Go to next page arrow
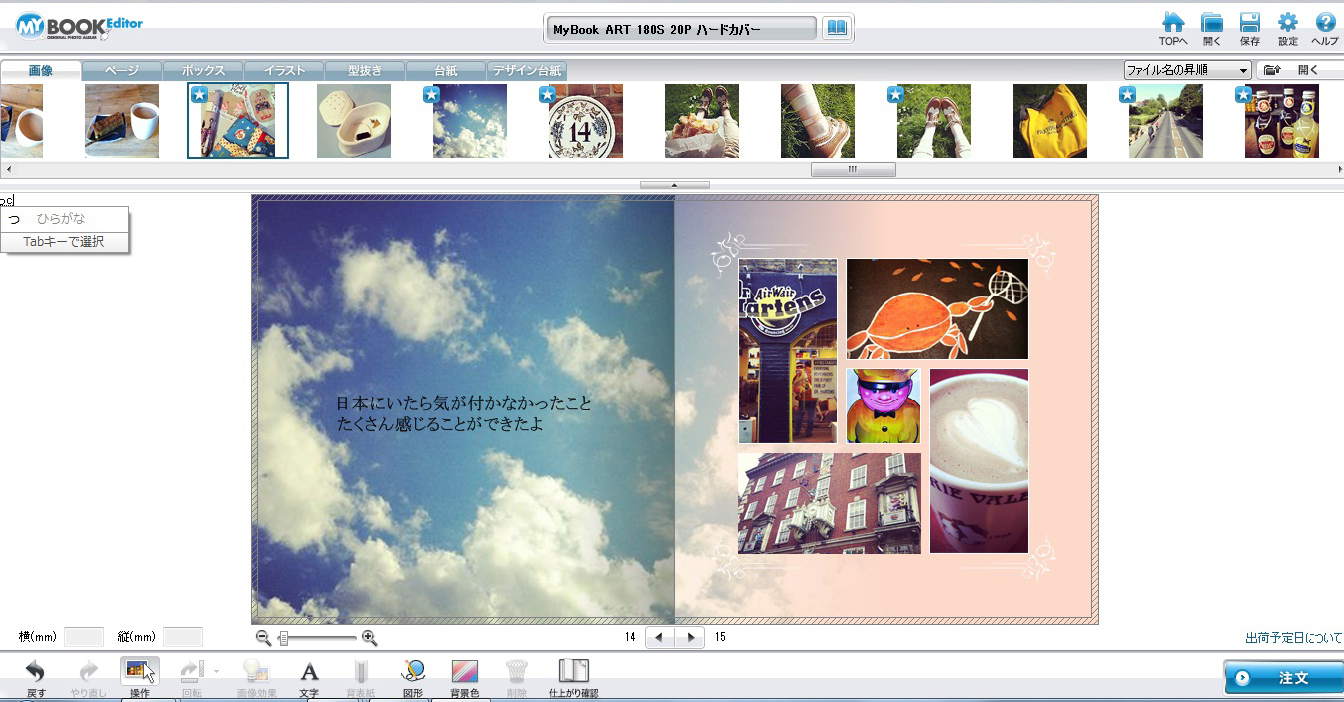The width and height of the screenshot is (1344, 702). click(x=690, y=637)
